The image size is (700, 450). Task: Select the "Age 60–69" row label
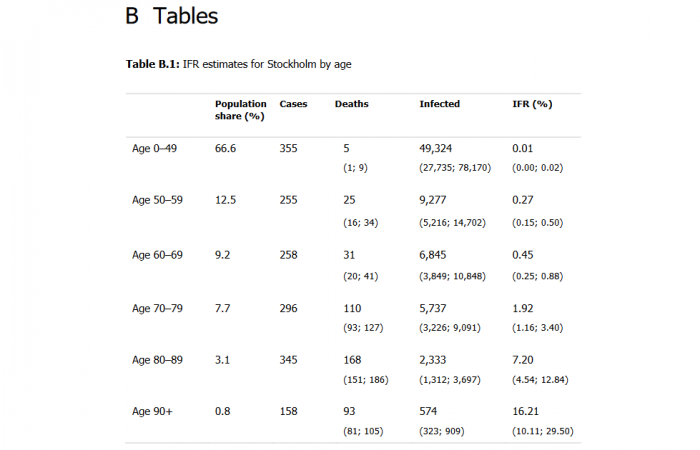click(x=158, y=255)
